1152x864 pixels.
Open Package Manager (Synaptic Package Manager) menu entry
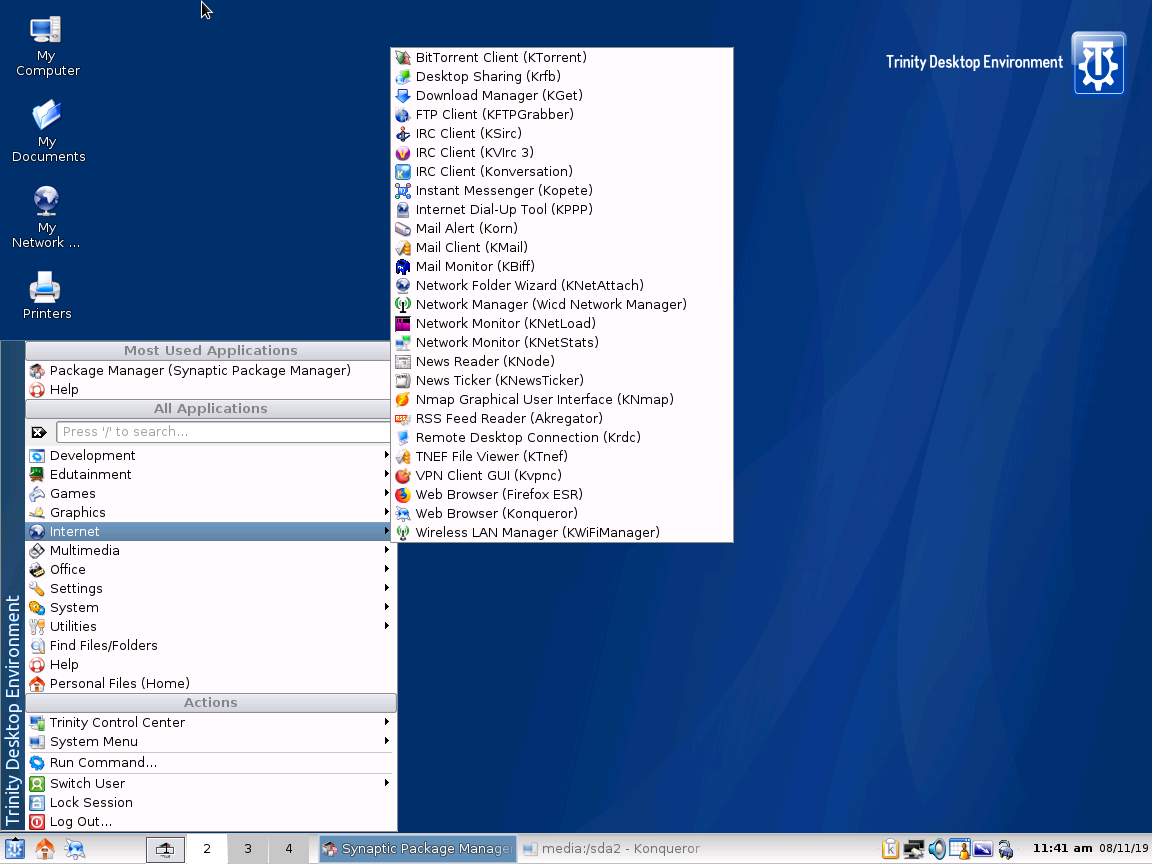209,370
